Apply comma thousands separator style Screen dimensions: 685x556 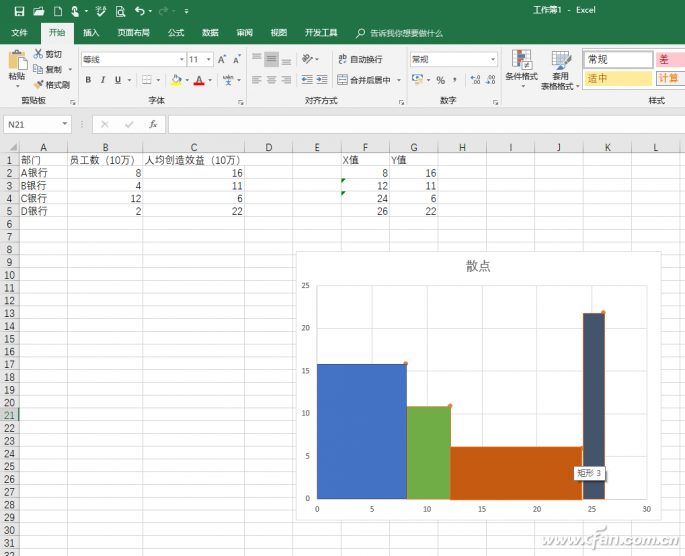point(455,80)
